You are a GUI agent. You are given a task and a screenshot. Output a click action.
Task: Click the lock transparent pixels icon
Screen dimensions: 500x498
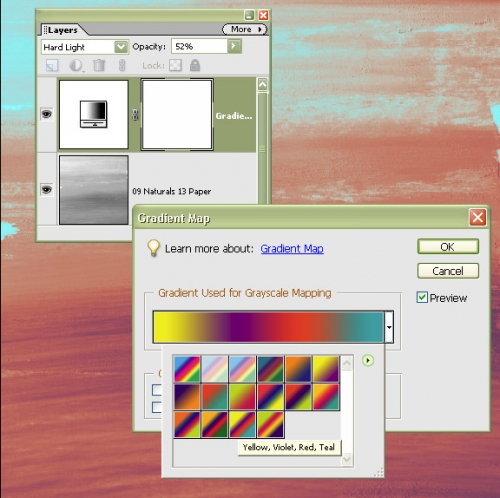tap(175, 65)
